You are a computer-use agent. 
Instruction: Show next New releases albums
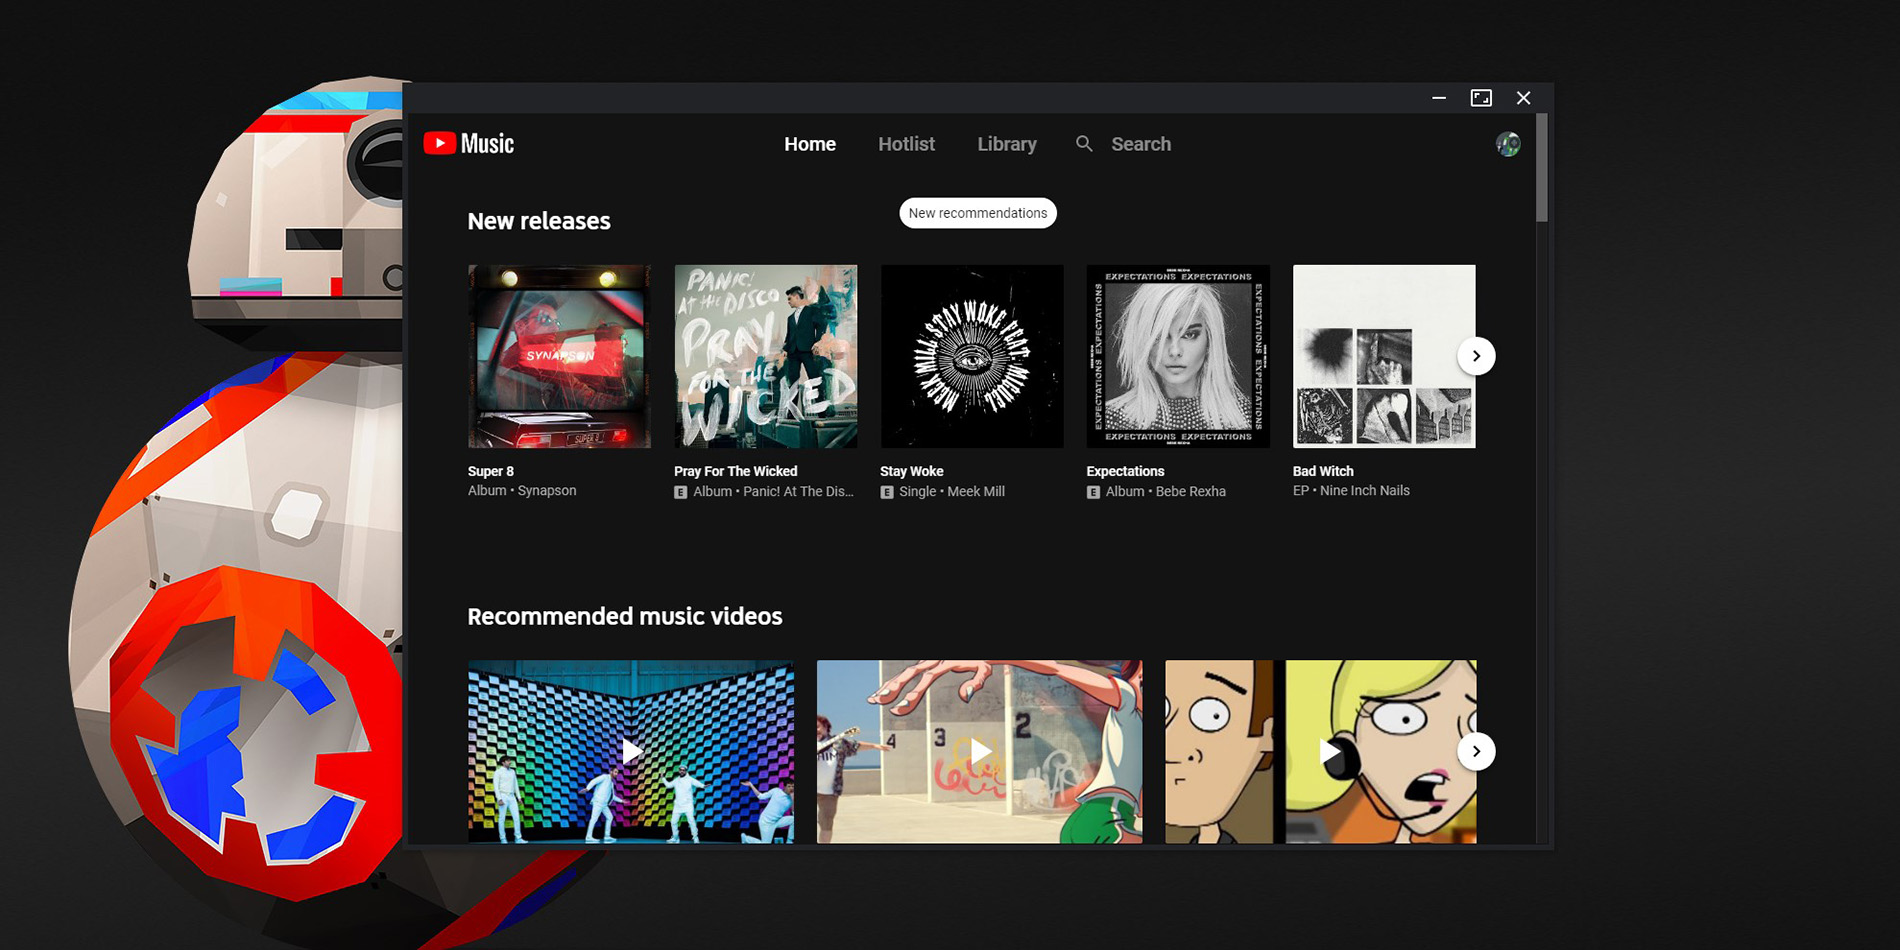click(x=1476, y=356)
